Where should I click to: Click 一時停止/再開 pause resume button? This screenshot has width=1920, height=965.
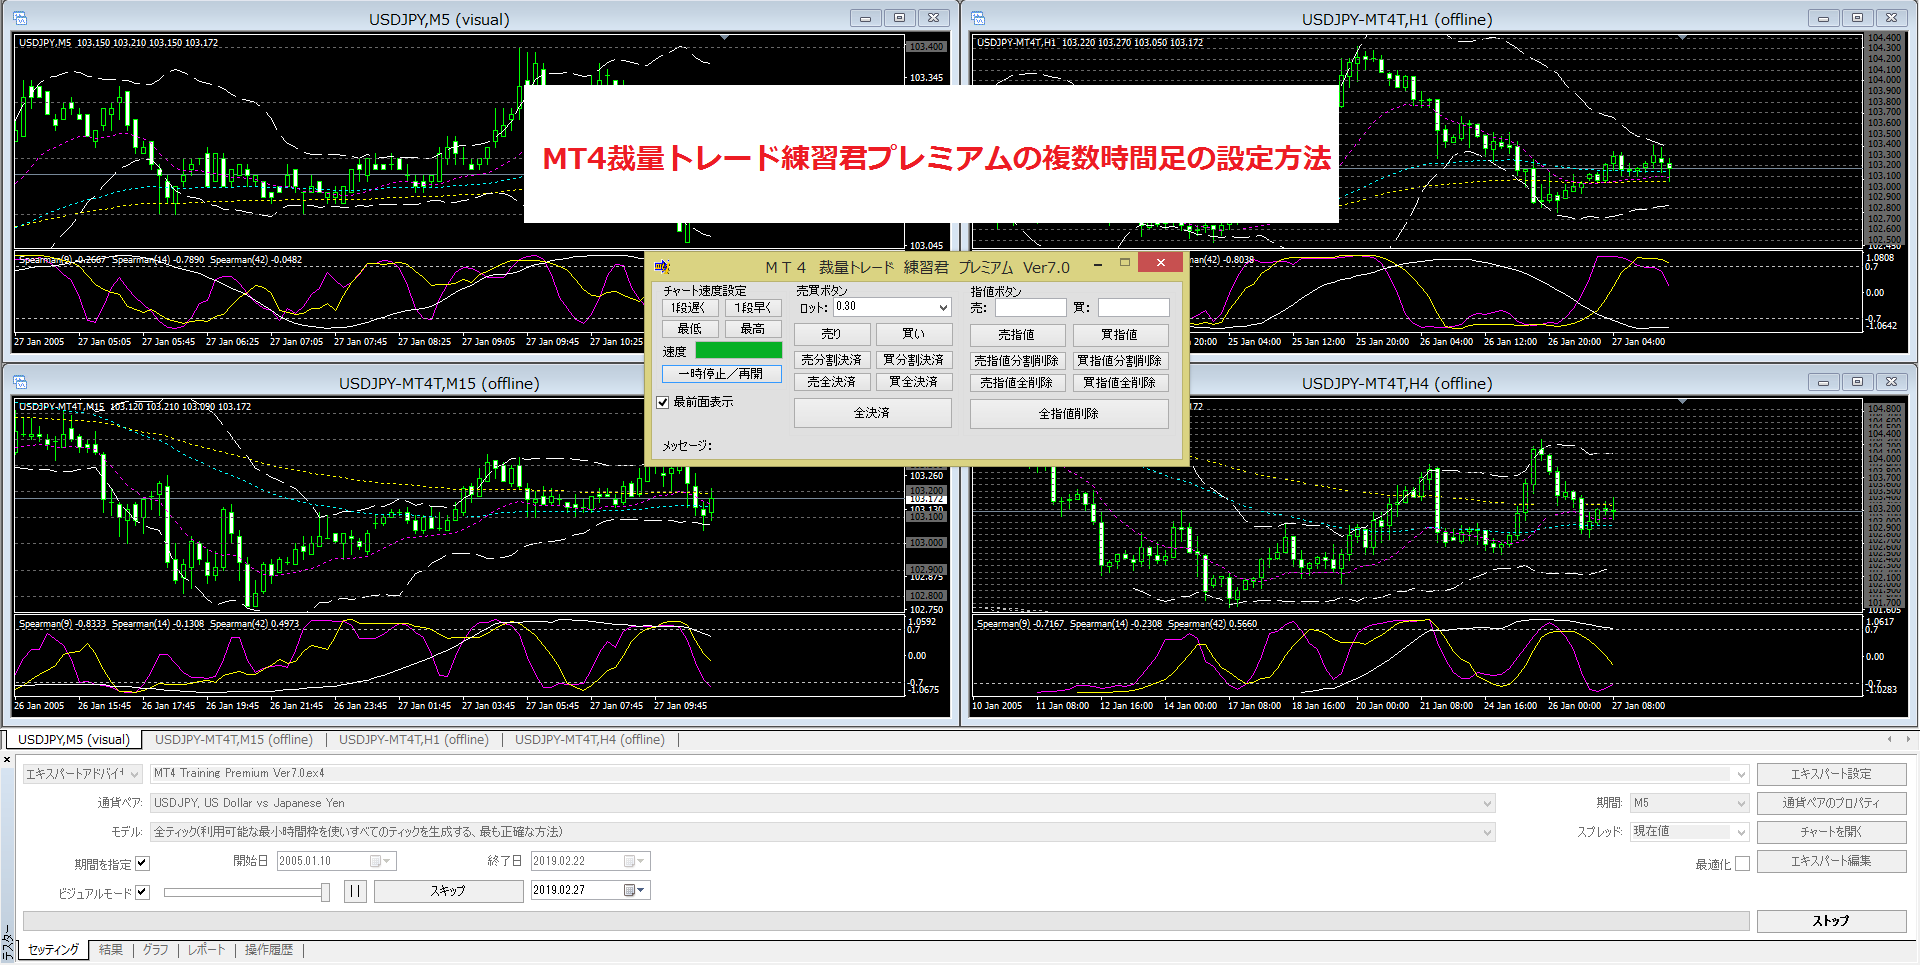(x=721, y=374)
